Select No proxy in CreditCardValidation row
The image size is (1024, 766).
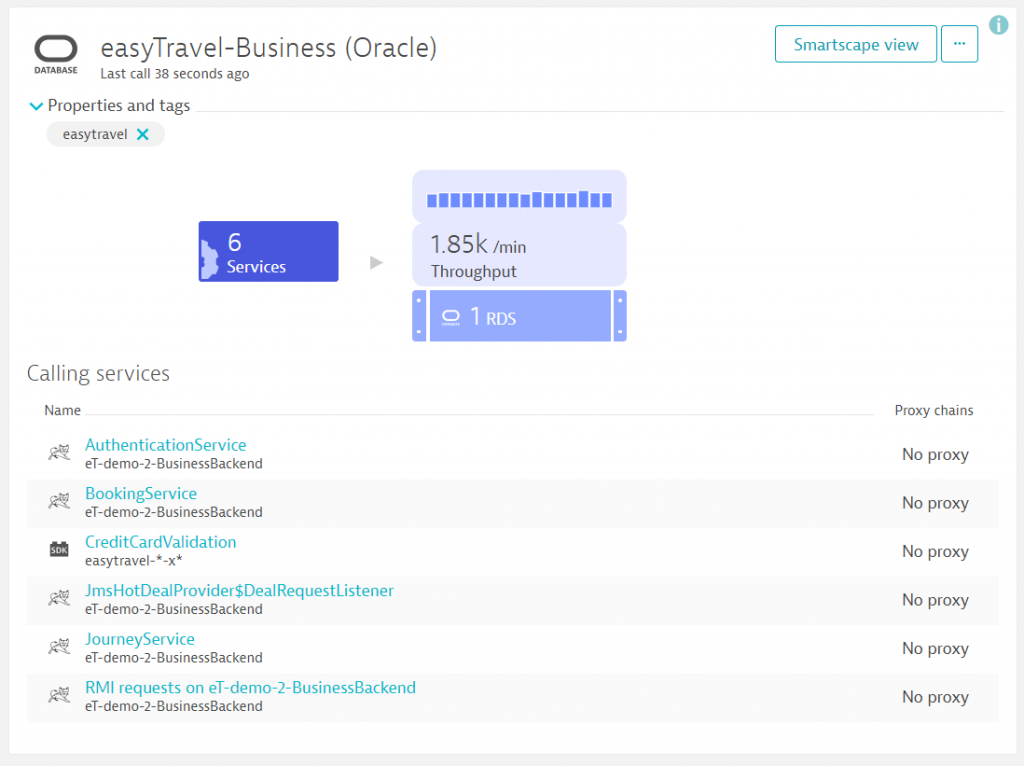click(x=935, y=552)
